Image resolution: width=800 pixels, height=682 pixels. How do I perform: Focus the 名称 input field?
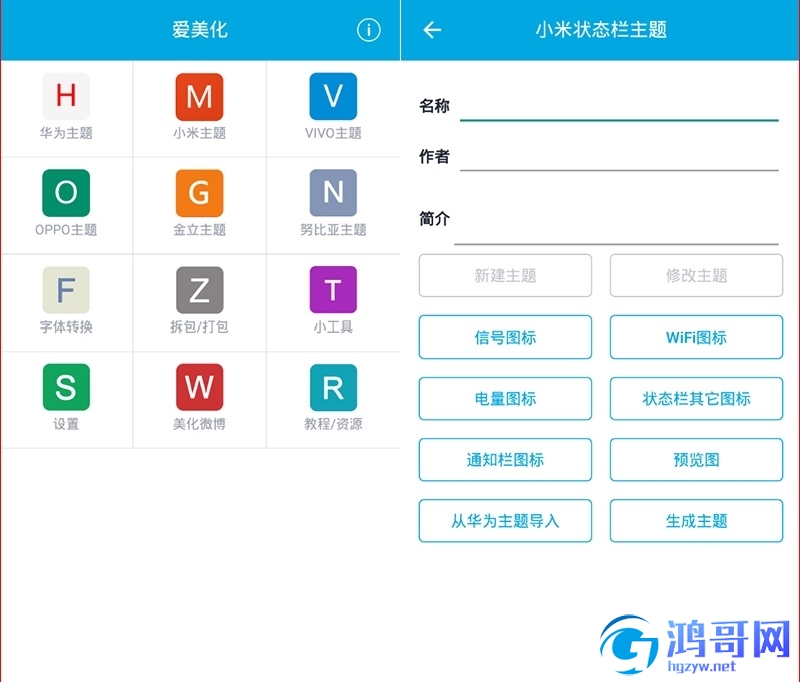619,107
